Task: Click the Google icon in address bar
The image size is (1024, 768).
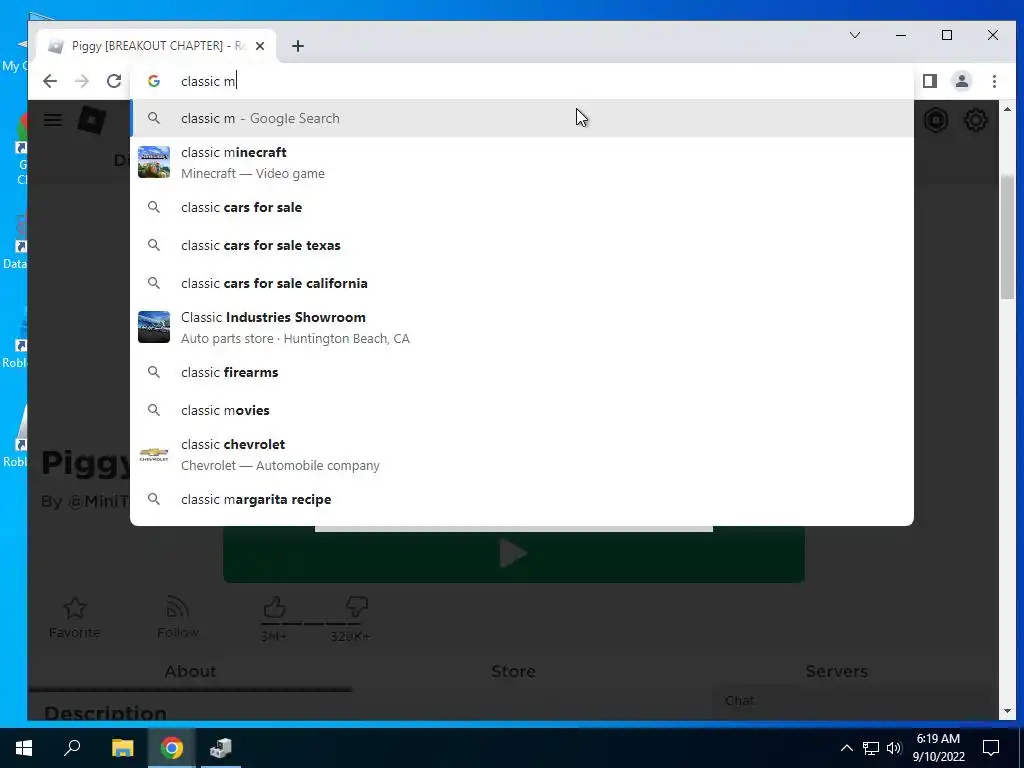Action: 154,81
